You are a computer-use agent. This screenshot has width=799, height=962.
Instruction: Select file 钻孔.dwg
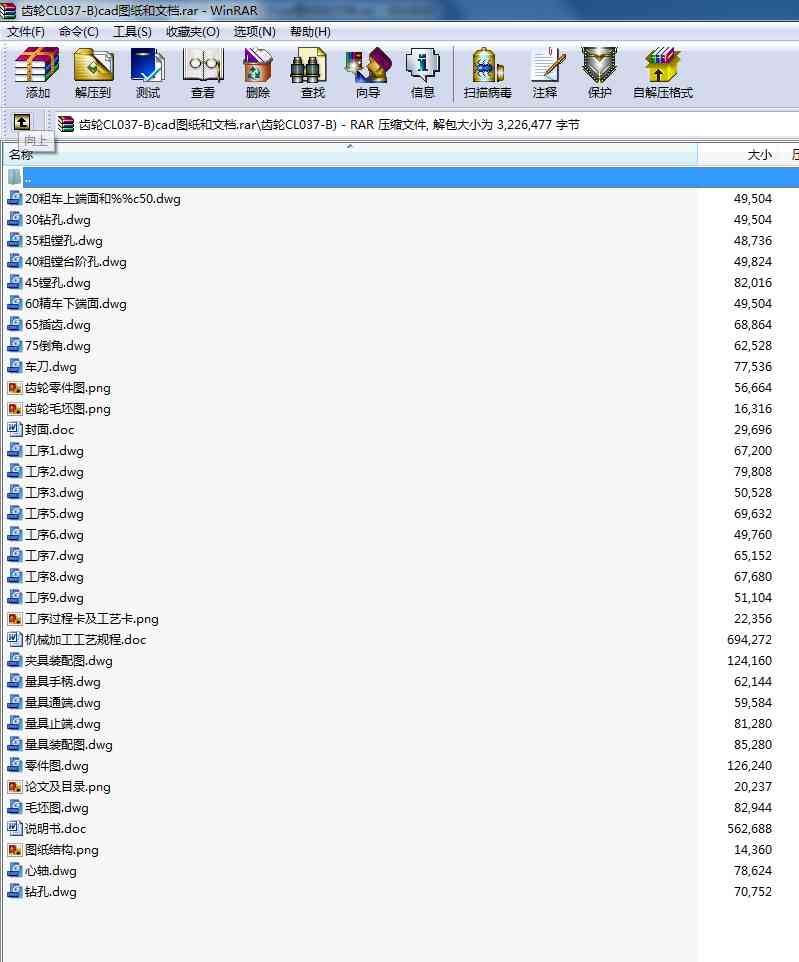click(51, 891)
